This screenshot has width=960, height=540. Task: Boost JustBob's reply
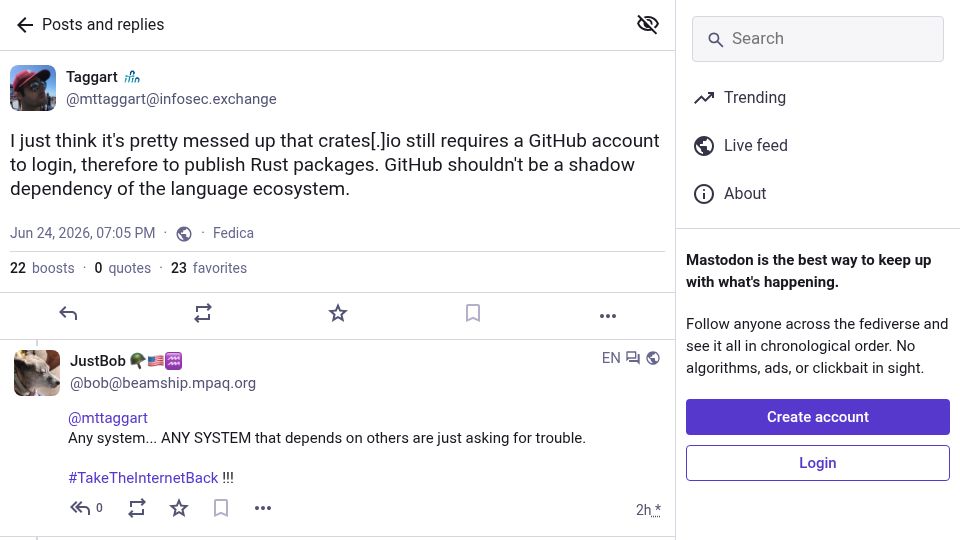(137, 508)
